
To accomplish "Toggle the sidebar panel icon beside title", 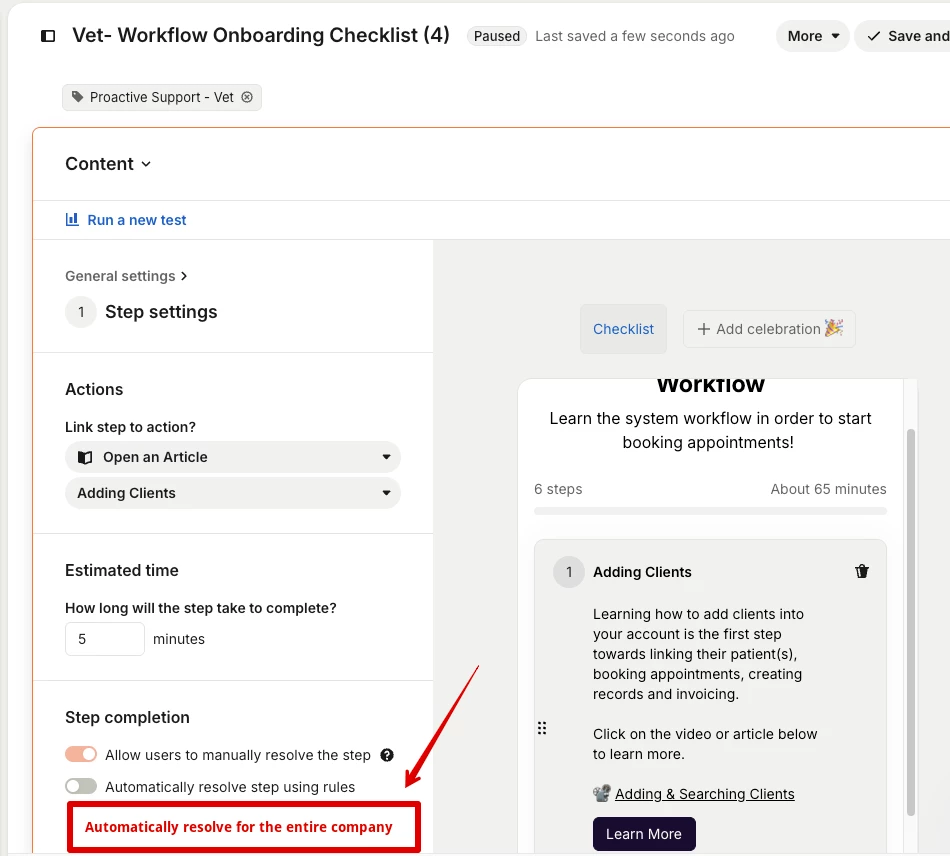I will pos(48,36).
